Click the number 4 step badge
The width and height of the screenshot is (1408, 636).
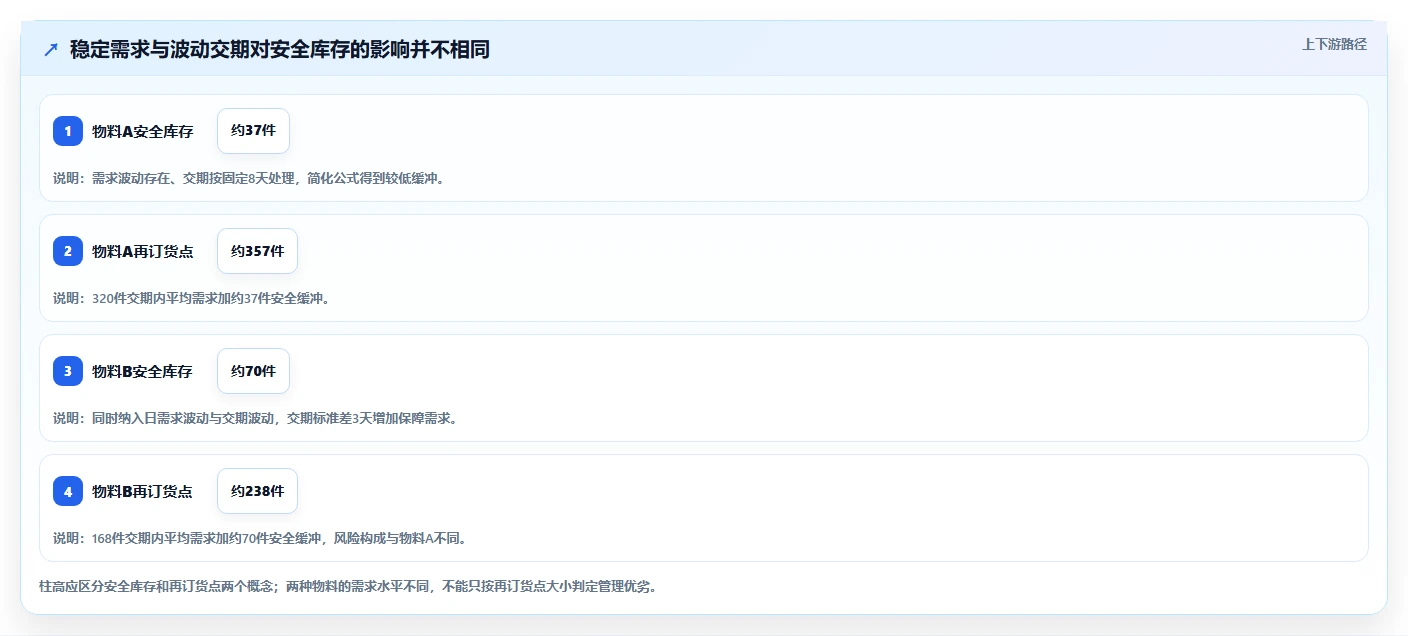coord(68,491)
